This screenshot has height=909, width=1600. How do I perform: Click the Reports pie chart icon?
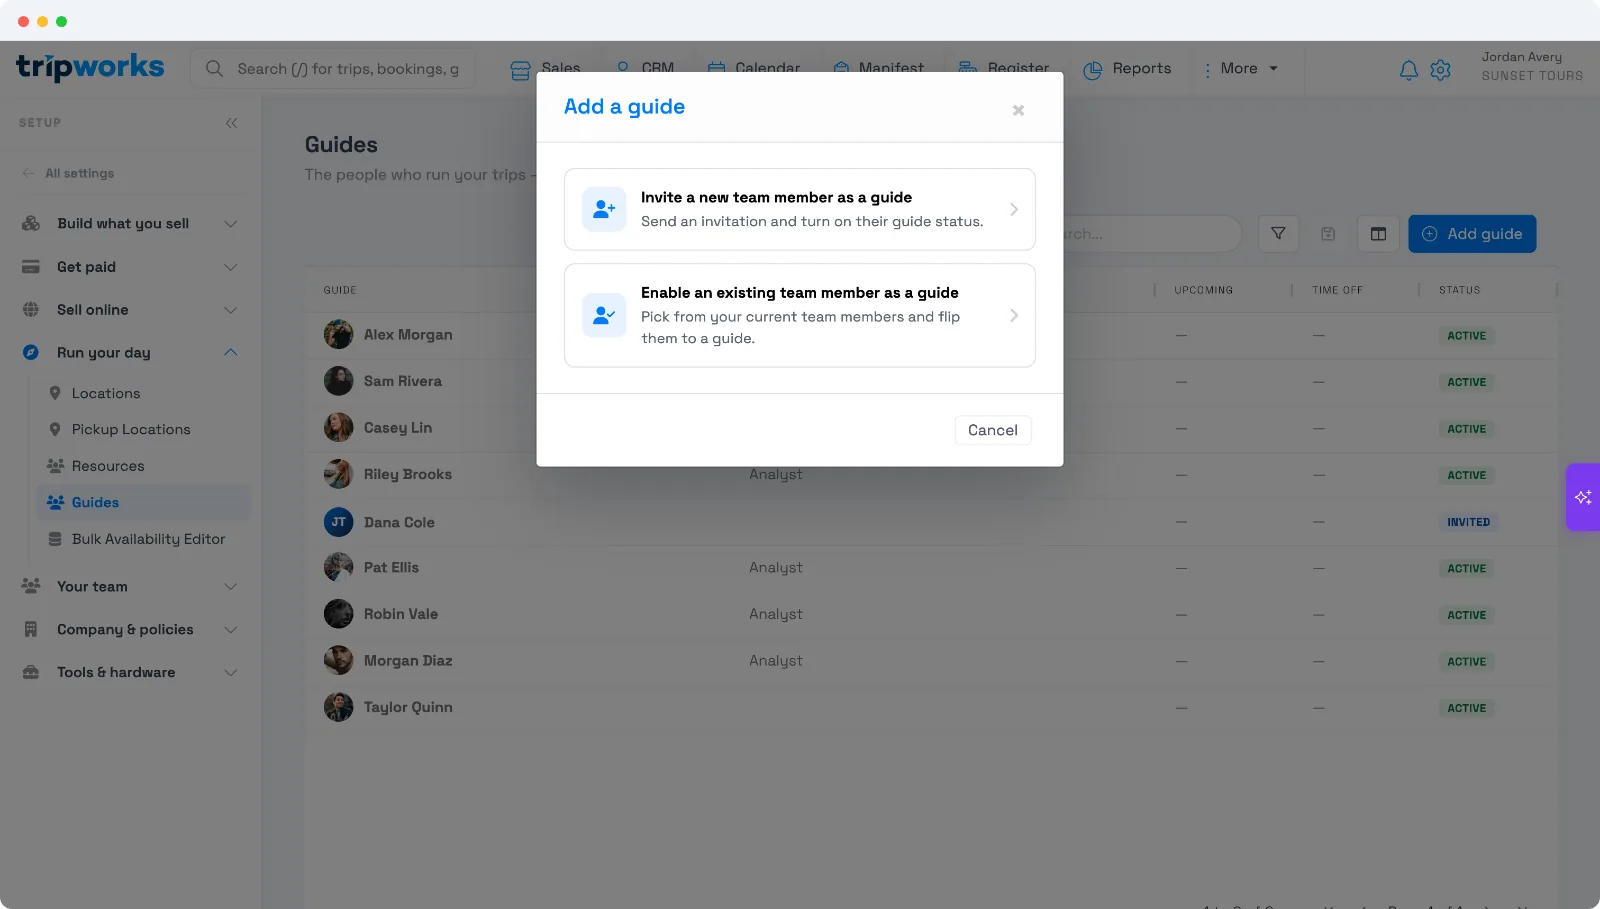pos(1093,70)
